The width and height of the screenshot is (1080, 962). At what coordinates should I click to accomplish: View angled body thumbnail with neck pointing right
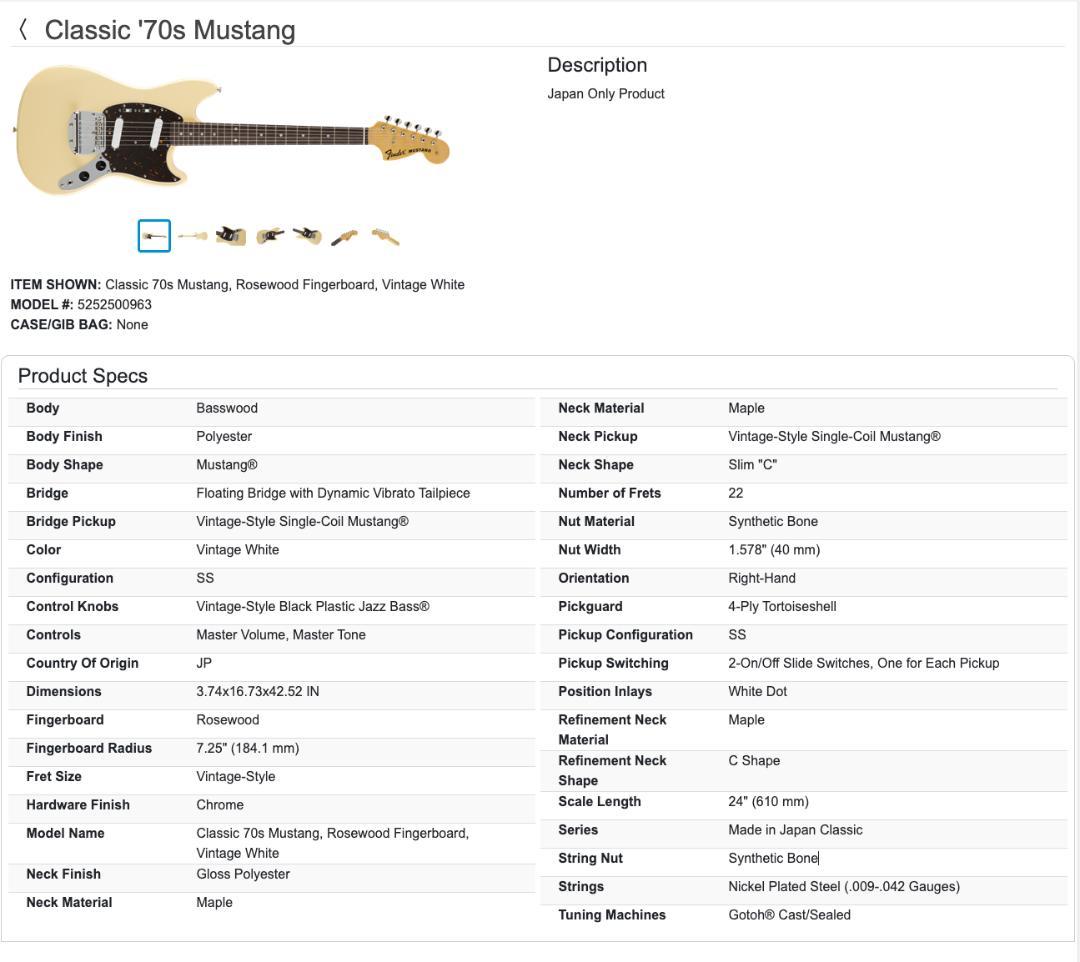(269, 236)
